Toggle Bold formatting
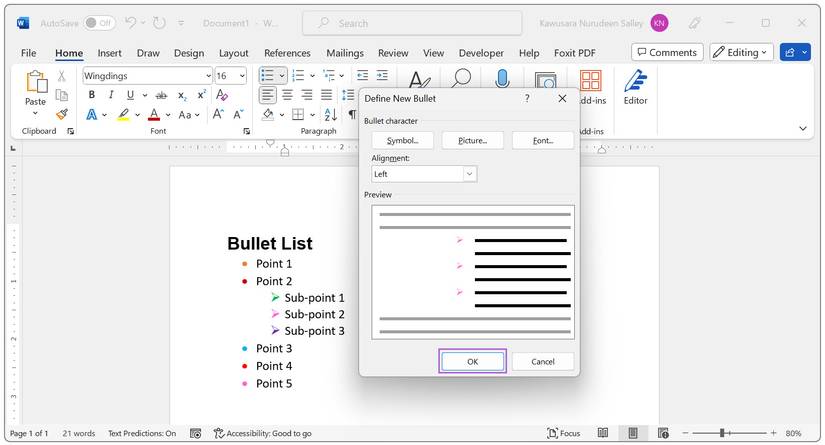This screenshot has width=825, height=445. pyautogui.click(x=92, y=95)
